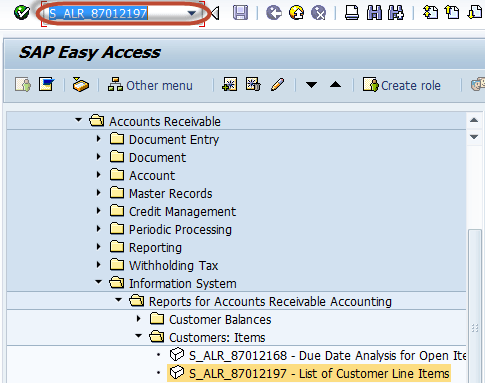Select the Withholding Tax tree item
This screenshot has width=485, height=383.
[174, 265]
